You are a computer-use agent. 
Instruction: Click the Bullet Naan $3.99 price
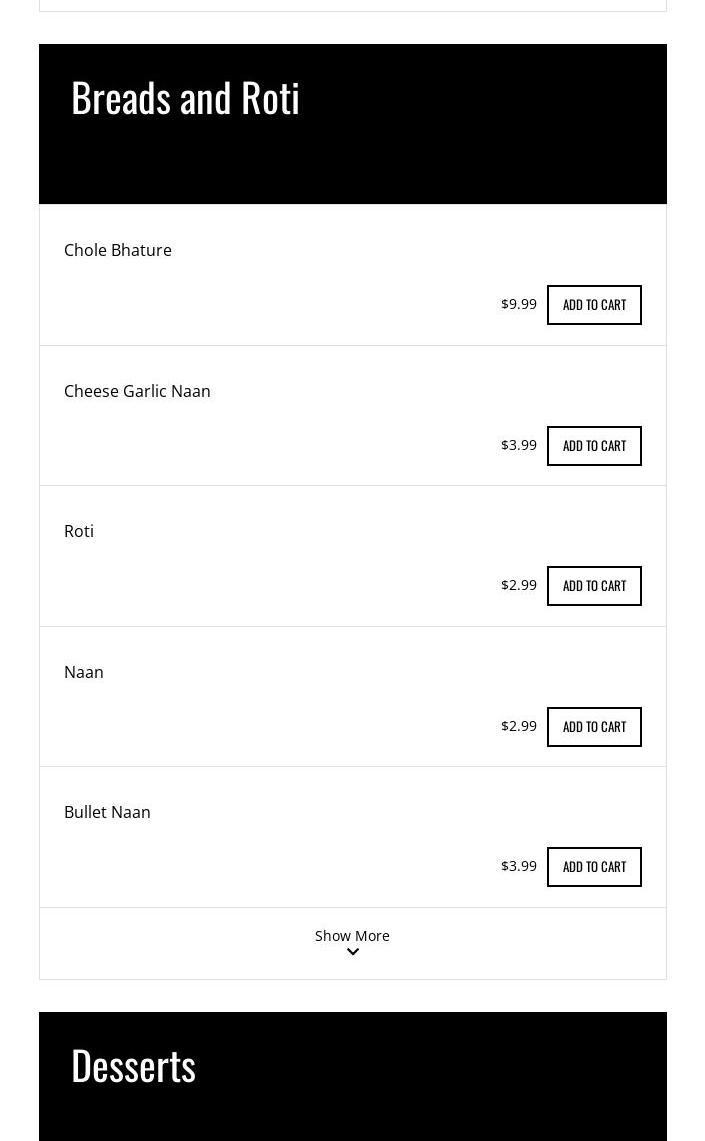coord(519,866)
